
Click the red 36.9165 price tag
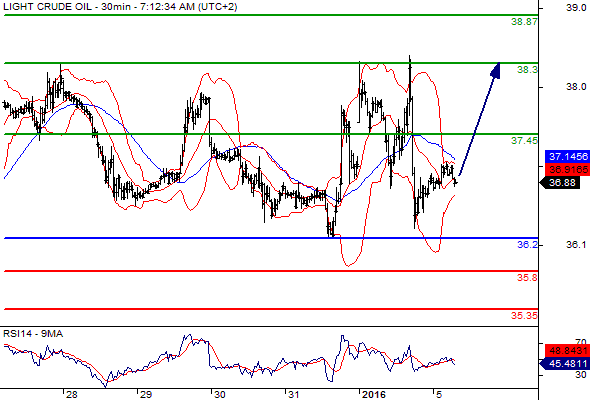click(x=567, y=170)
